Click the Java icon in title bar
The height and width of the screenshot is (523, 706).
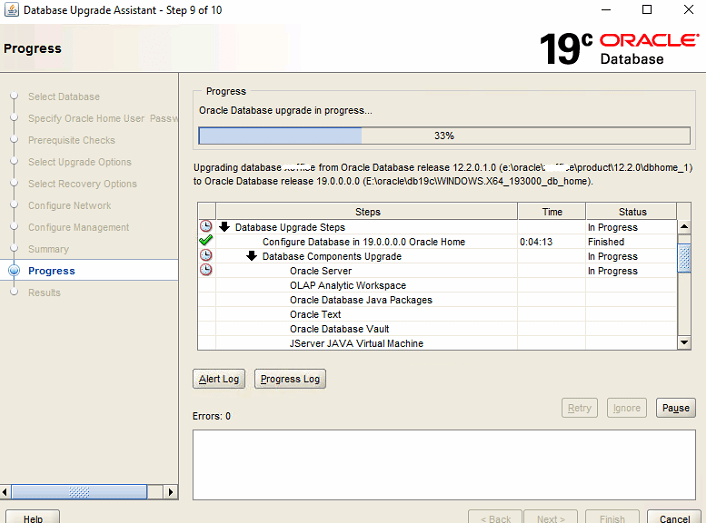coord(10,10)
